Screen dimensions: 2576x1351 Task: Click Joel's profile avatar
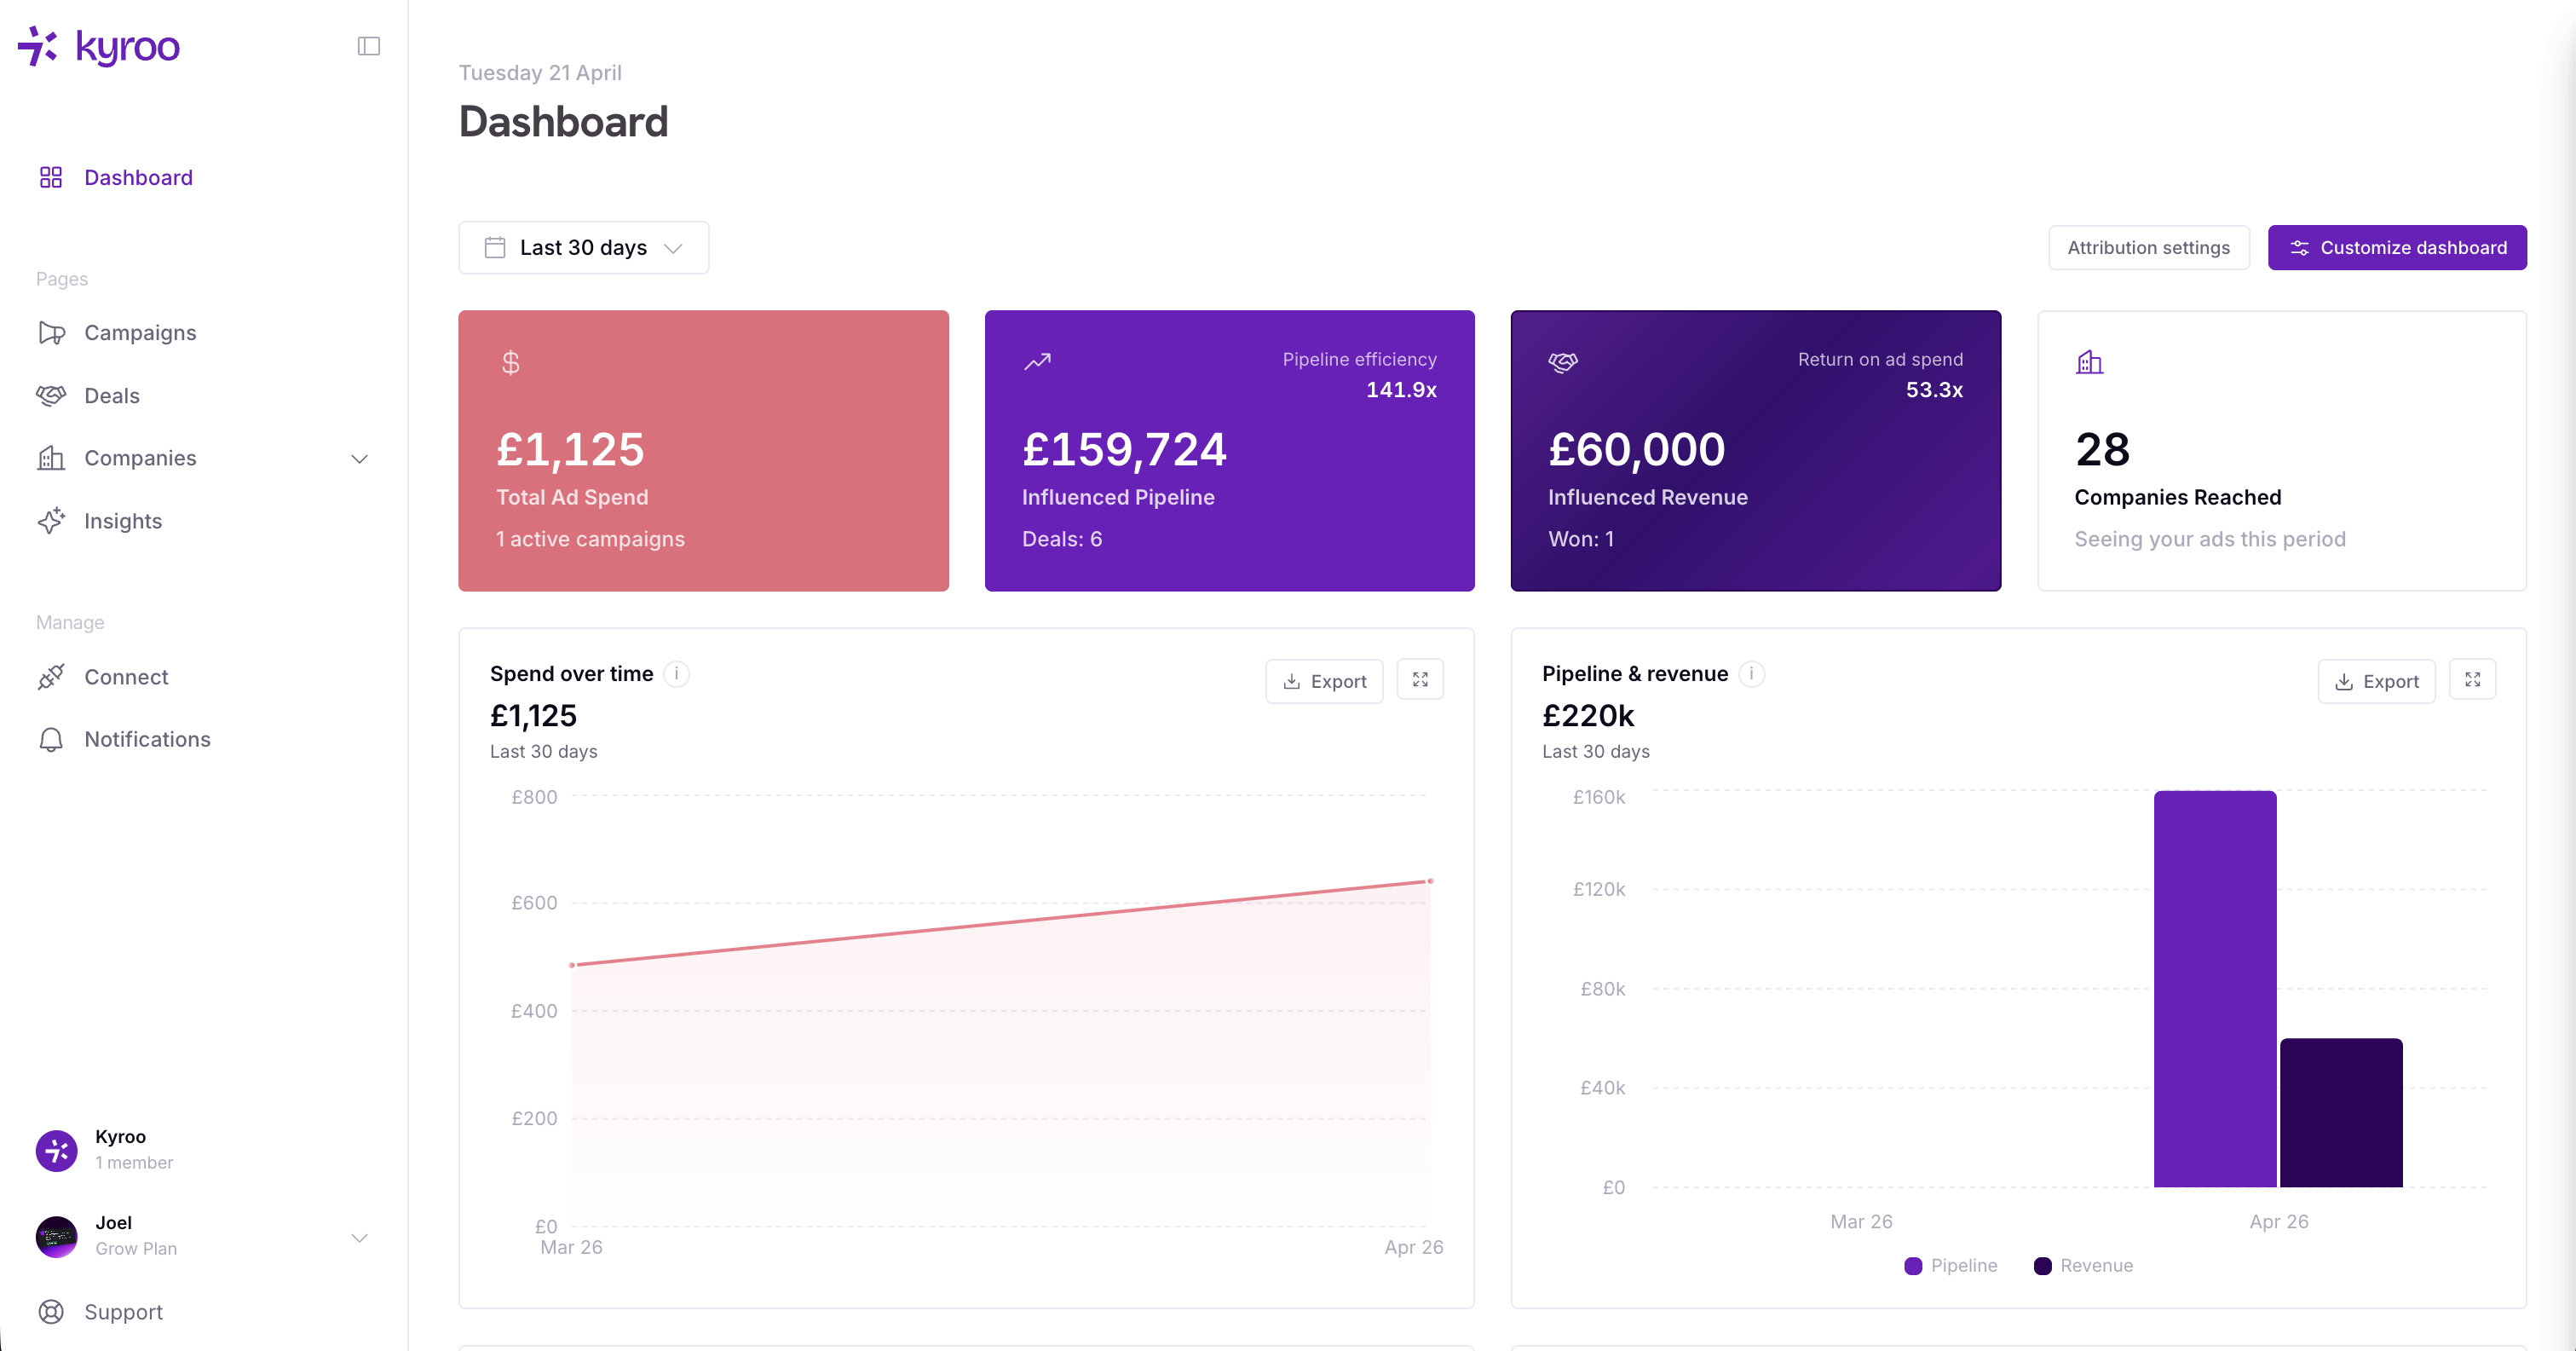pos(57,1236)
